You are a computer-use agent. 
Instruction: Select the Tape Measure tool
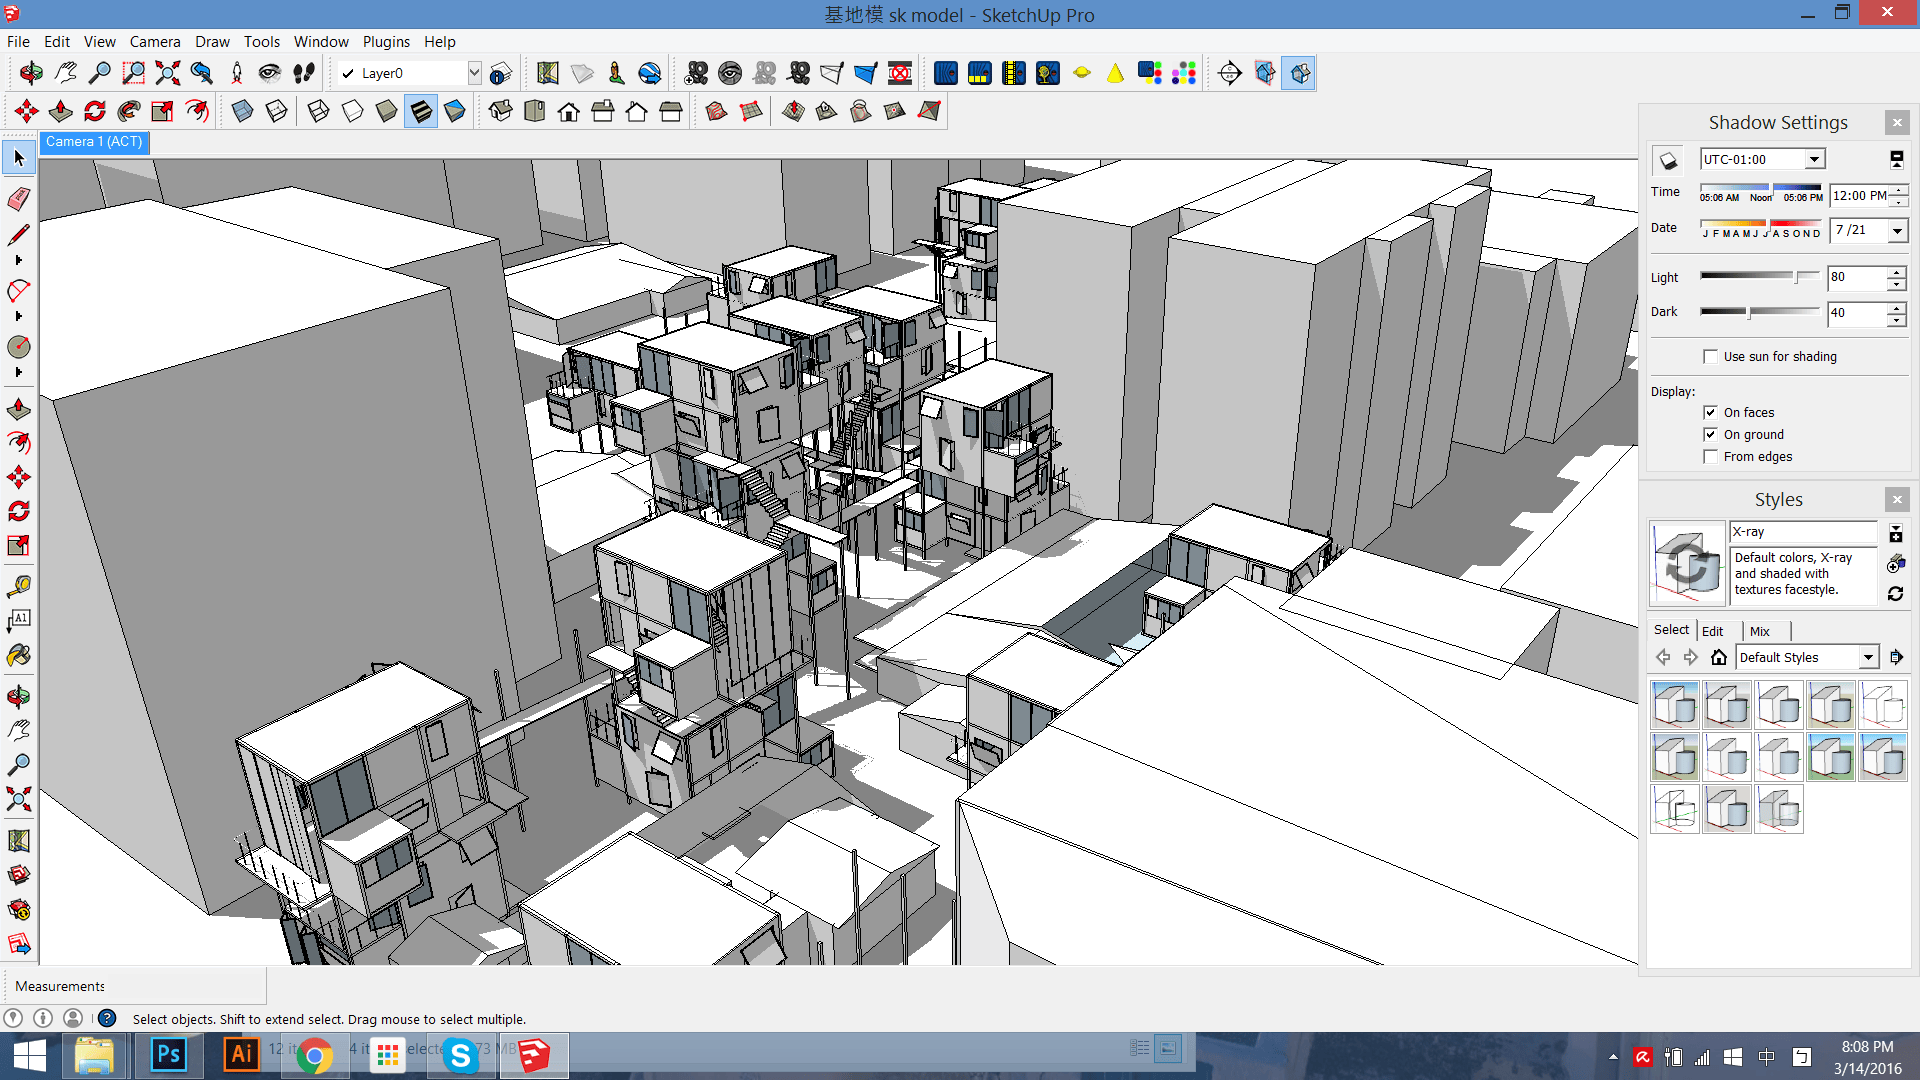coord(19,586)
